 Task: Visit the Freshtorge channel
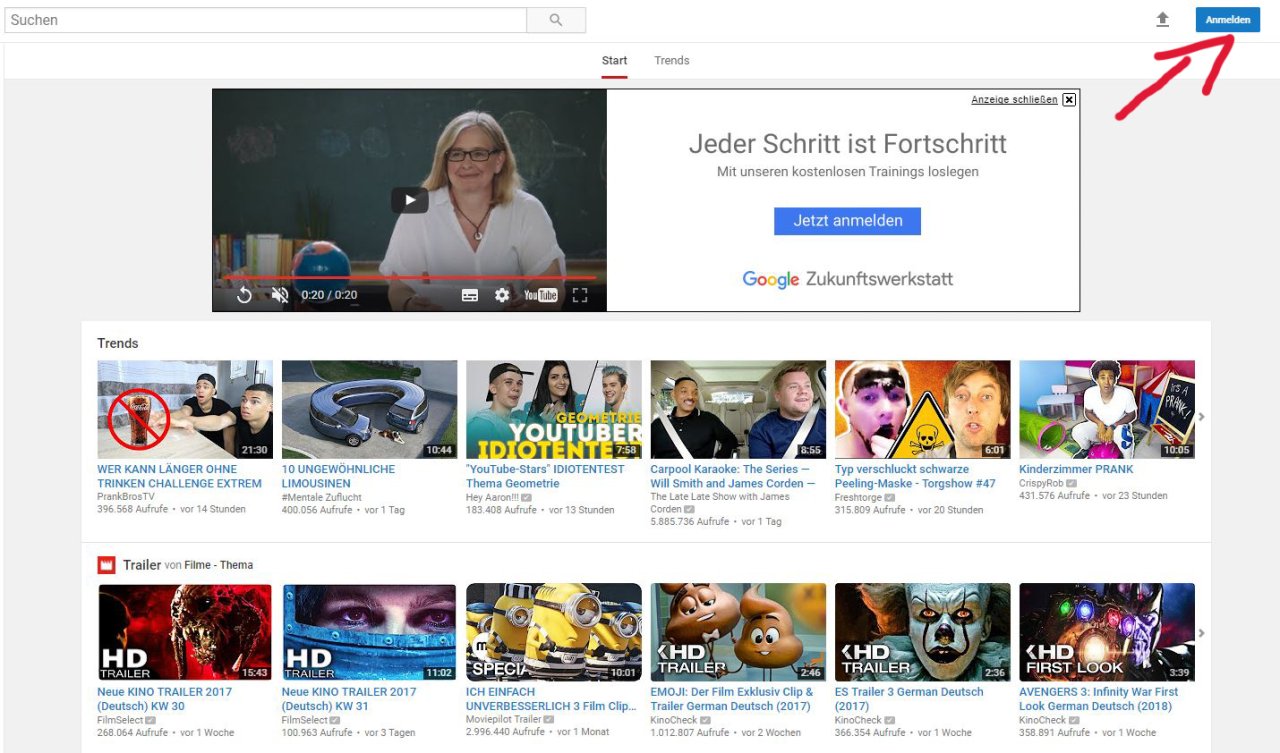(x=859, y=496)
